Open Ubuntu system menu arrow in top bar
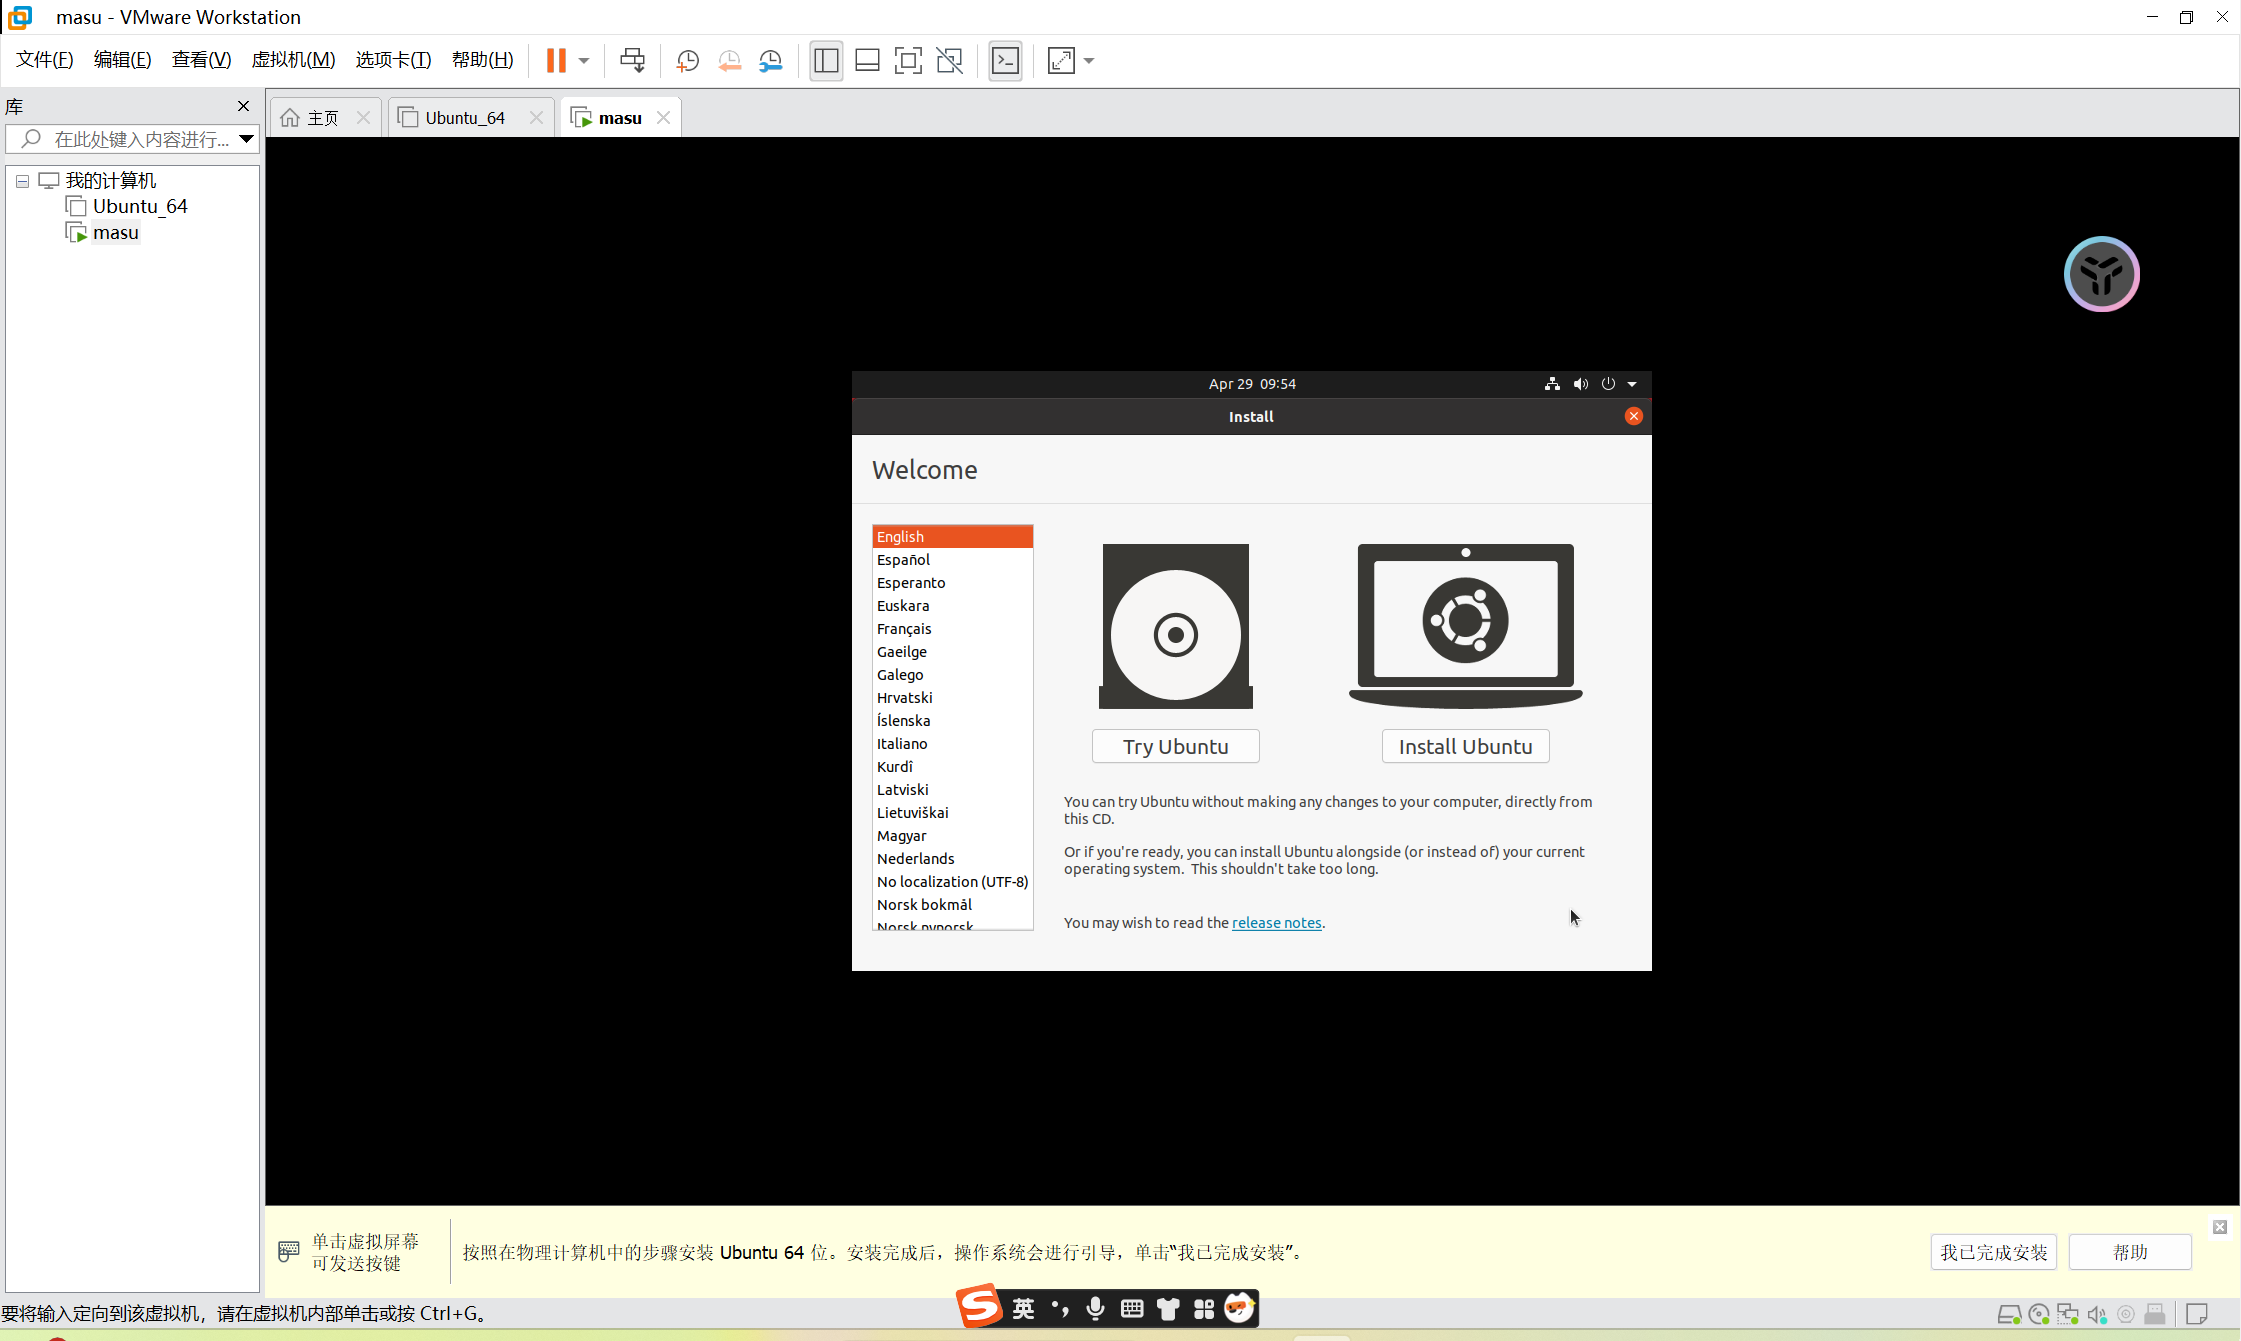The height and width of the screenshot is (1341, 2241). (1632, 384)
